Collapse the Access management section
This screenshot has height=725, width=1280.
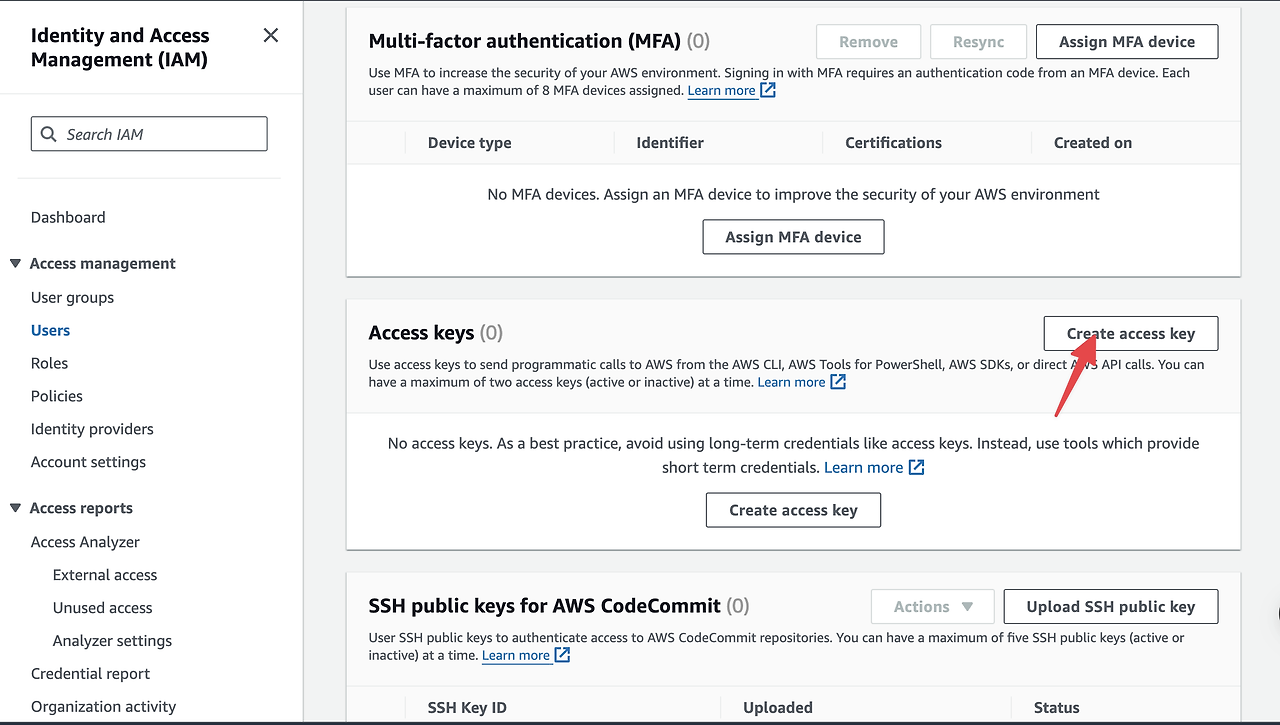(x=15, y=263)
